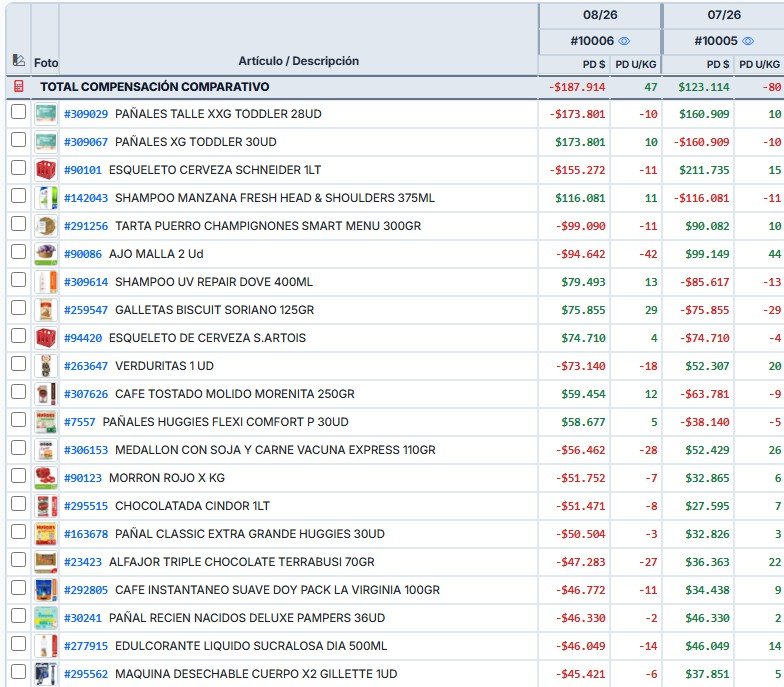The image size is (784, 687).
Task: Open article link #309029
Action: click(x=86, y=114)
